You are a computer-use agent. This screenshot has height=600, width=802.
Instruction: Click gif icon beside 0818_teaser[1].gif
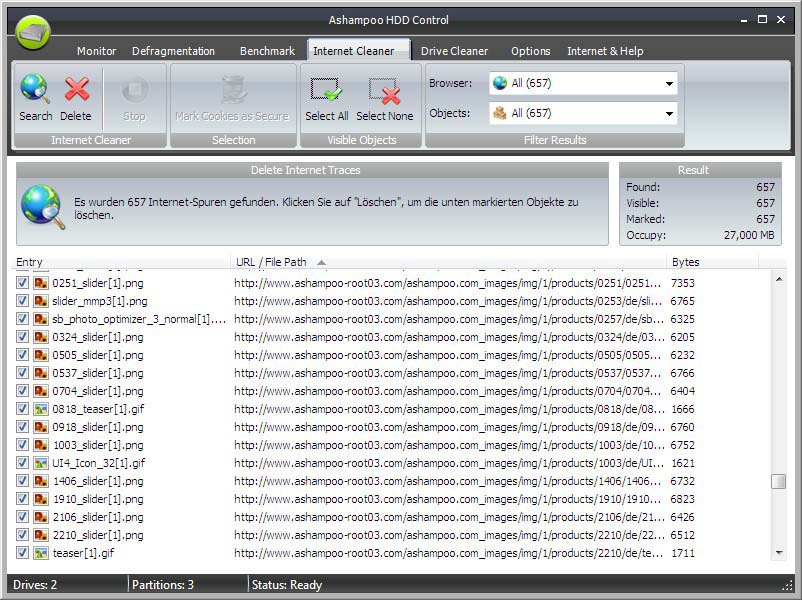[x=41, y=409]
